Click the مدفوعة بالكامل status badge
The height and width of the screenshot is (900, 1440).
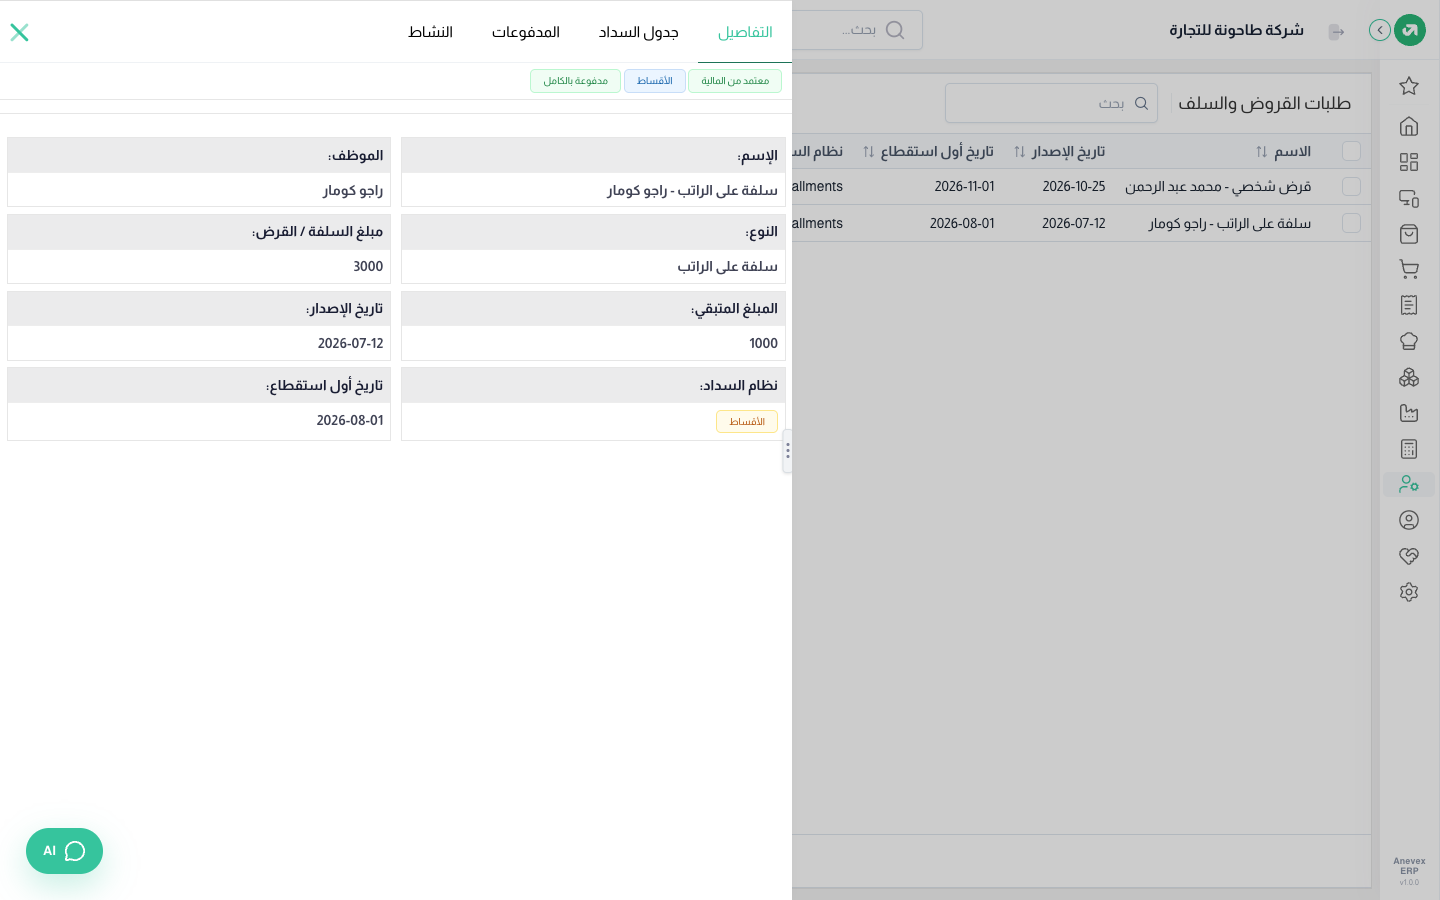[x=575, y=81]
